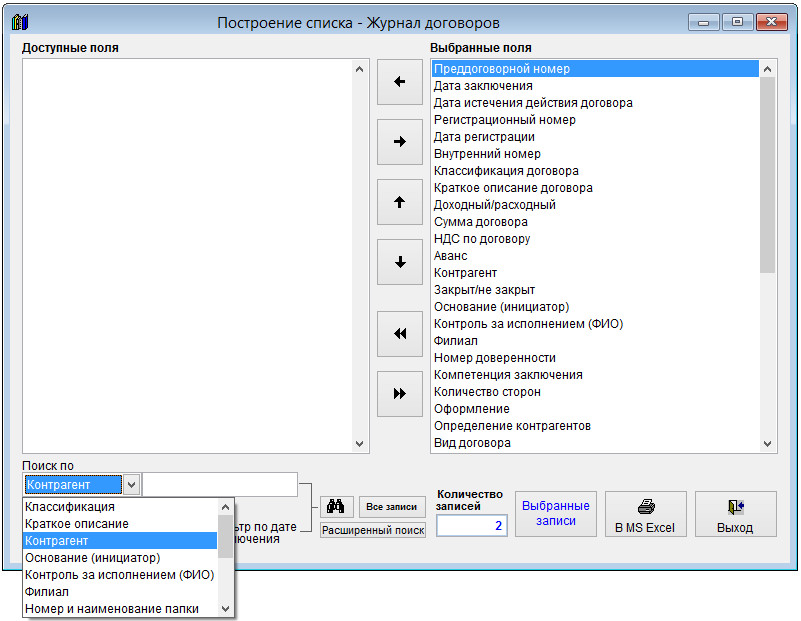Select Аванс field

click(595, 255)
